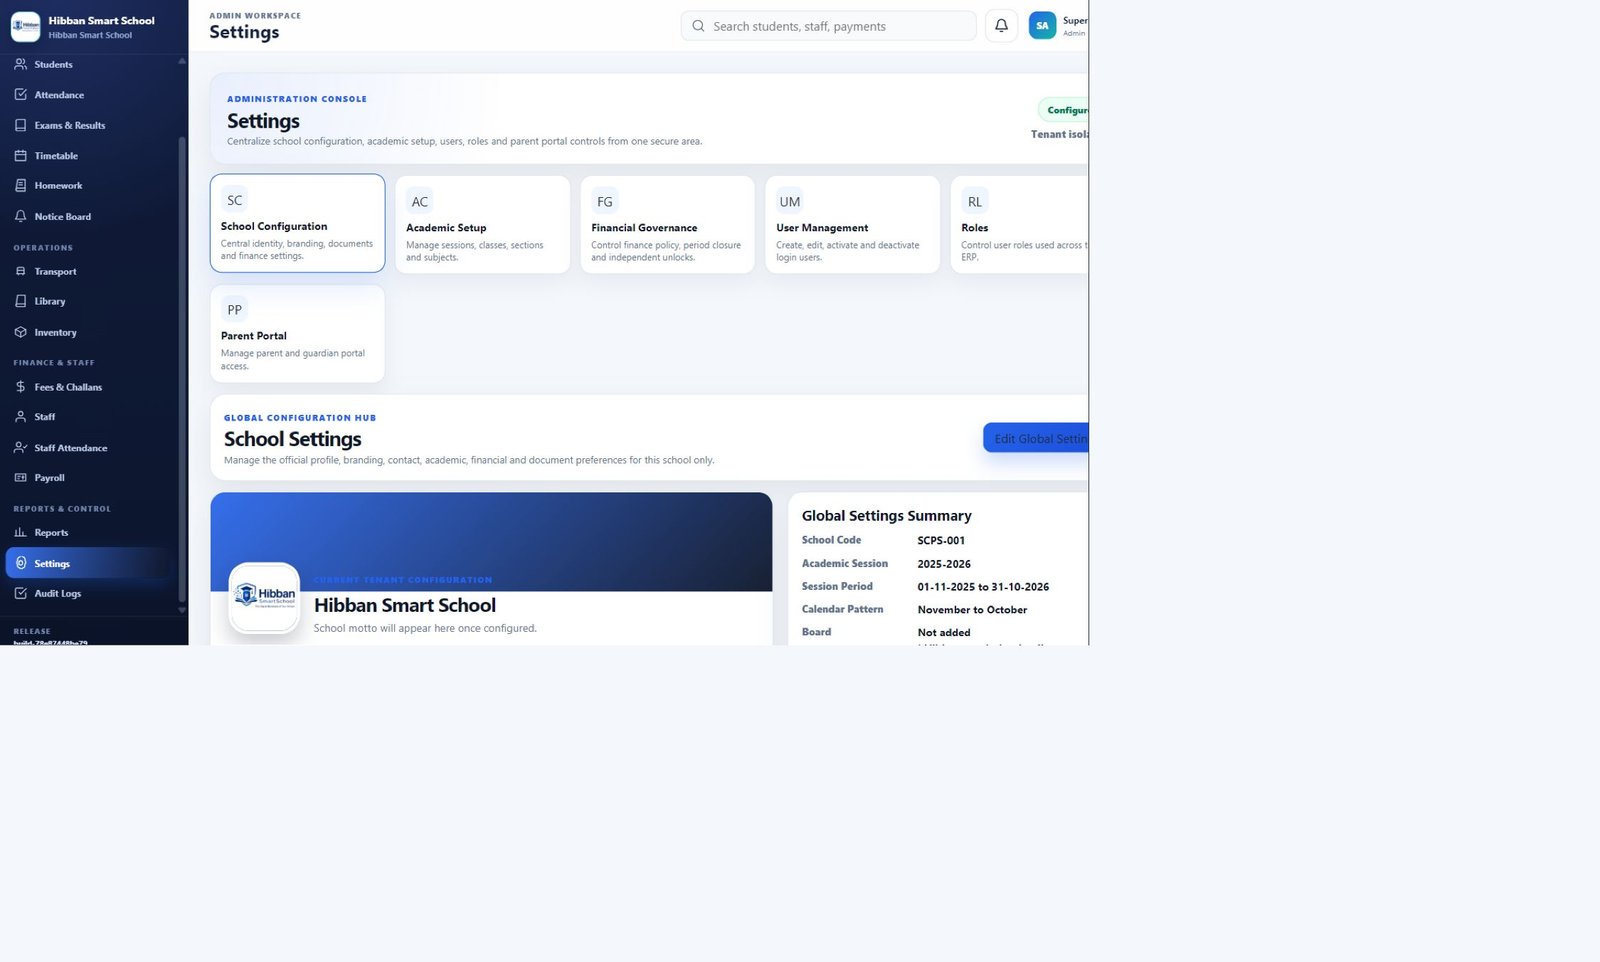
Task: Open the Financial Governance card
Action: pyautogui.click(x=667, y=224)
